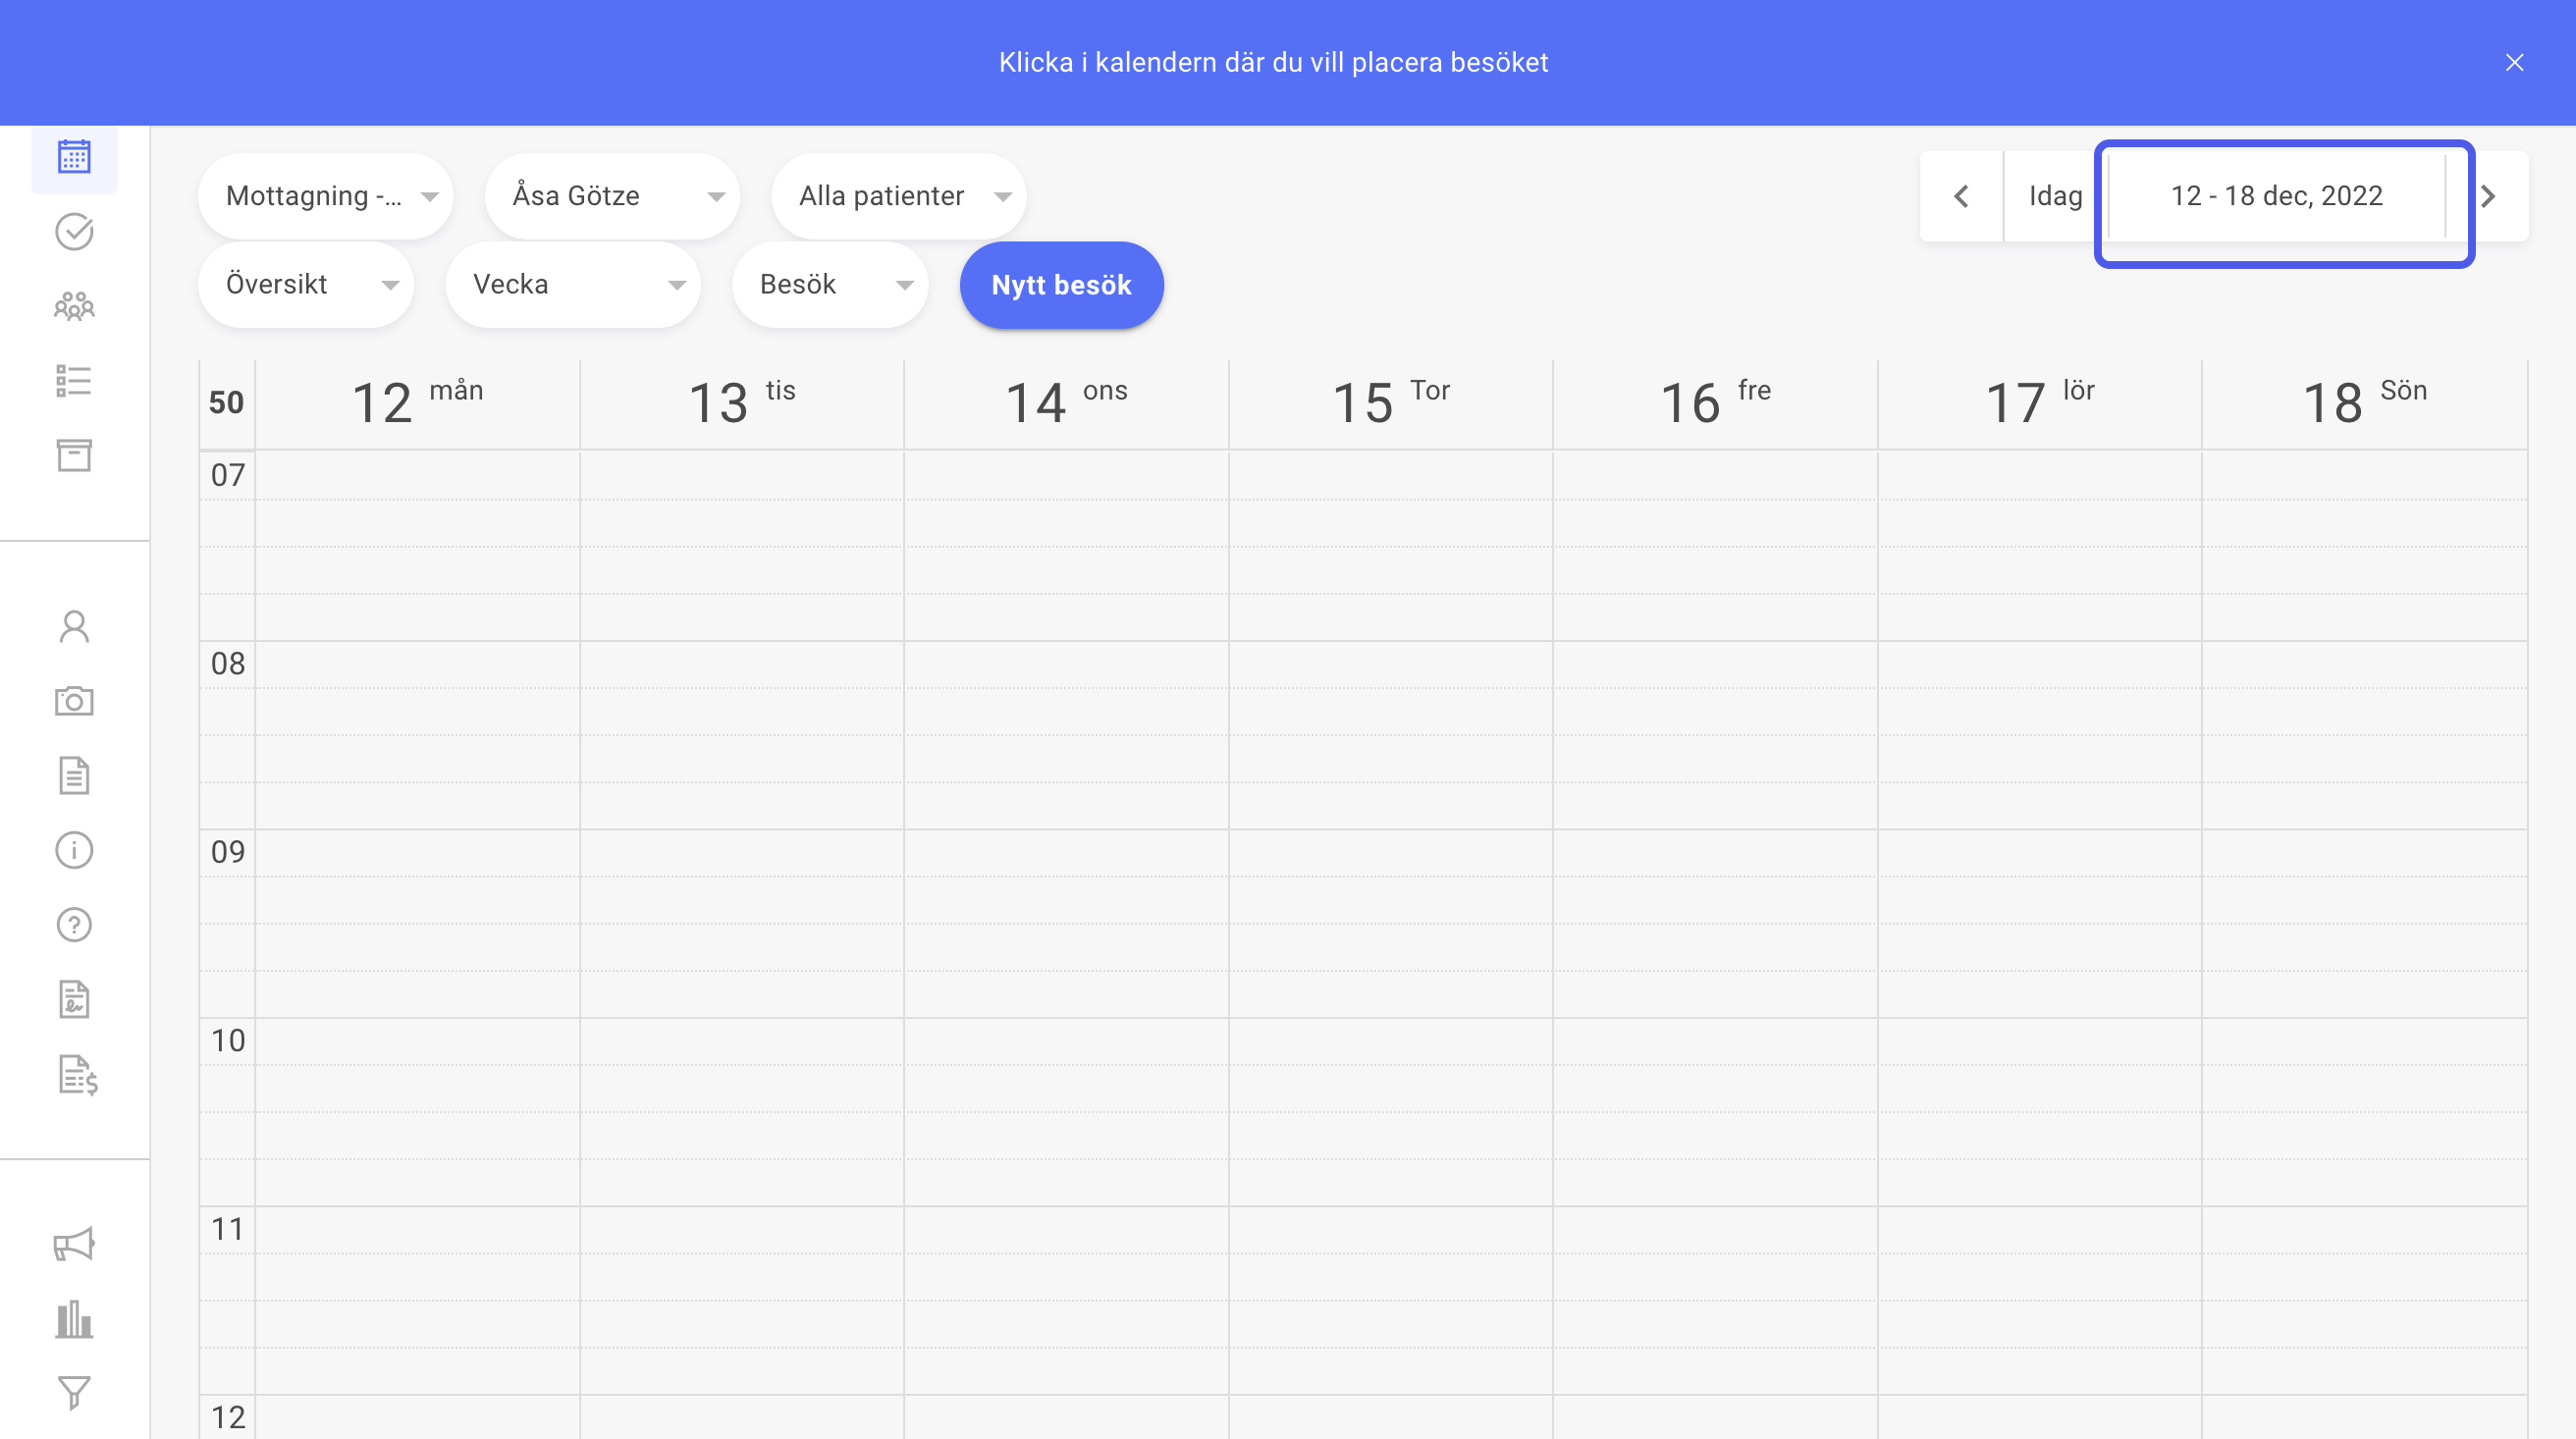This screenshot has width=2576, height=1439.
Task: Open the patient group icon
Action: [74, 306]
